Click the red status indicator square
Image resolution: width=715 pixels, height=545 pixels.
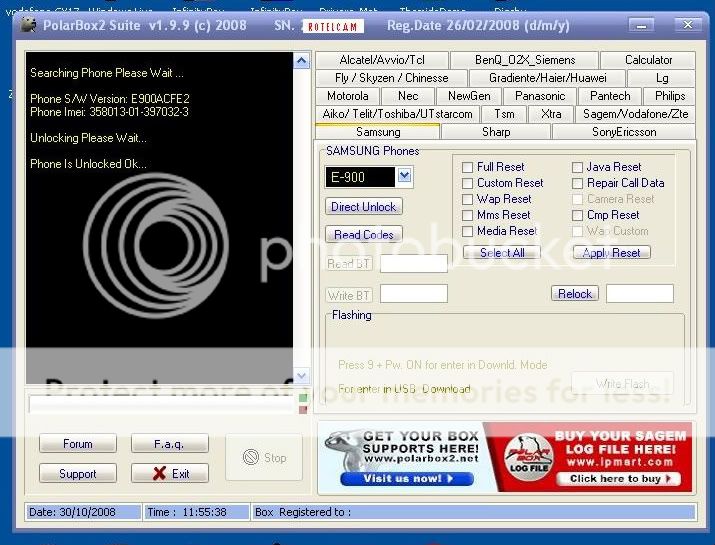(x=303, y=410)
